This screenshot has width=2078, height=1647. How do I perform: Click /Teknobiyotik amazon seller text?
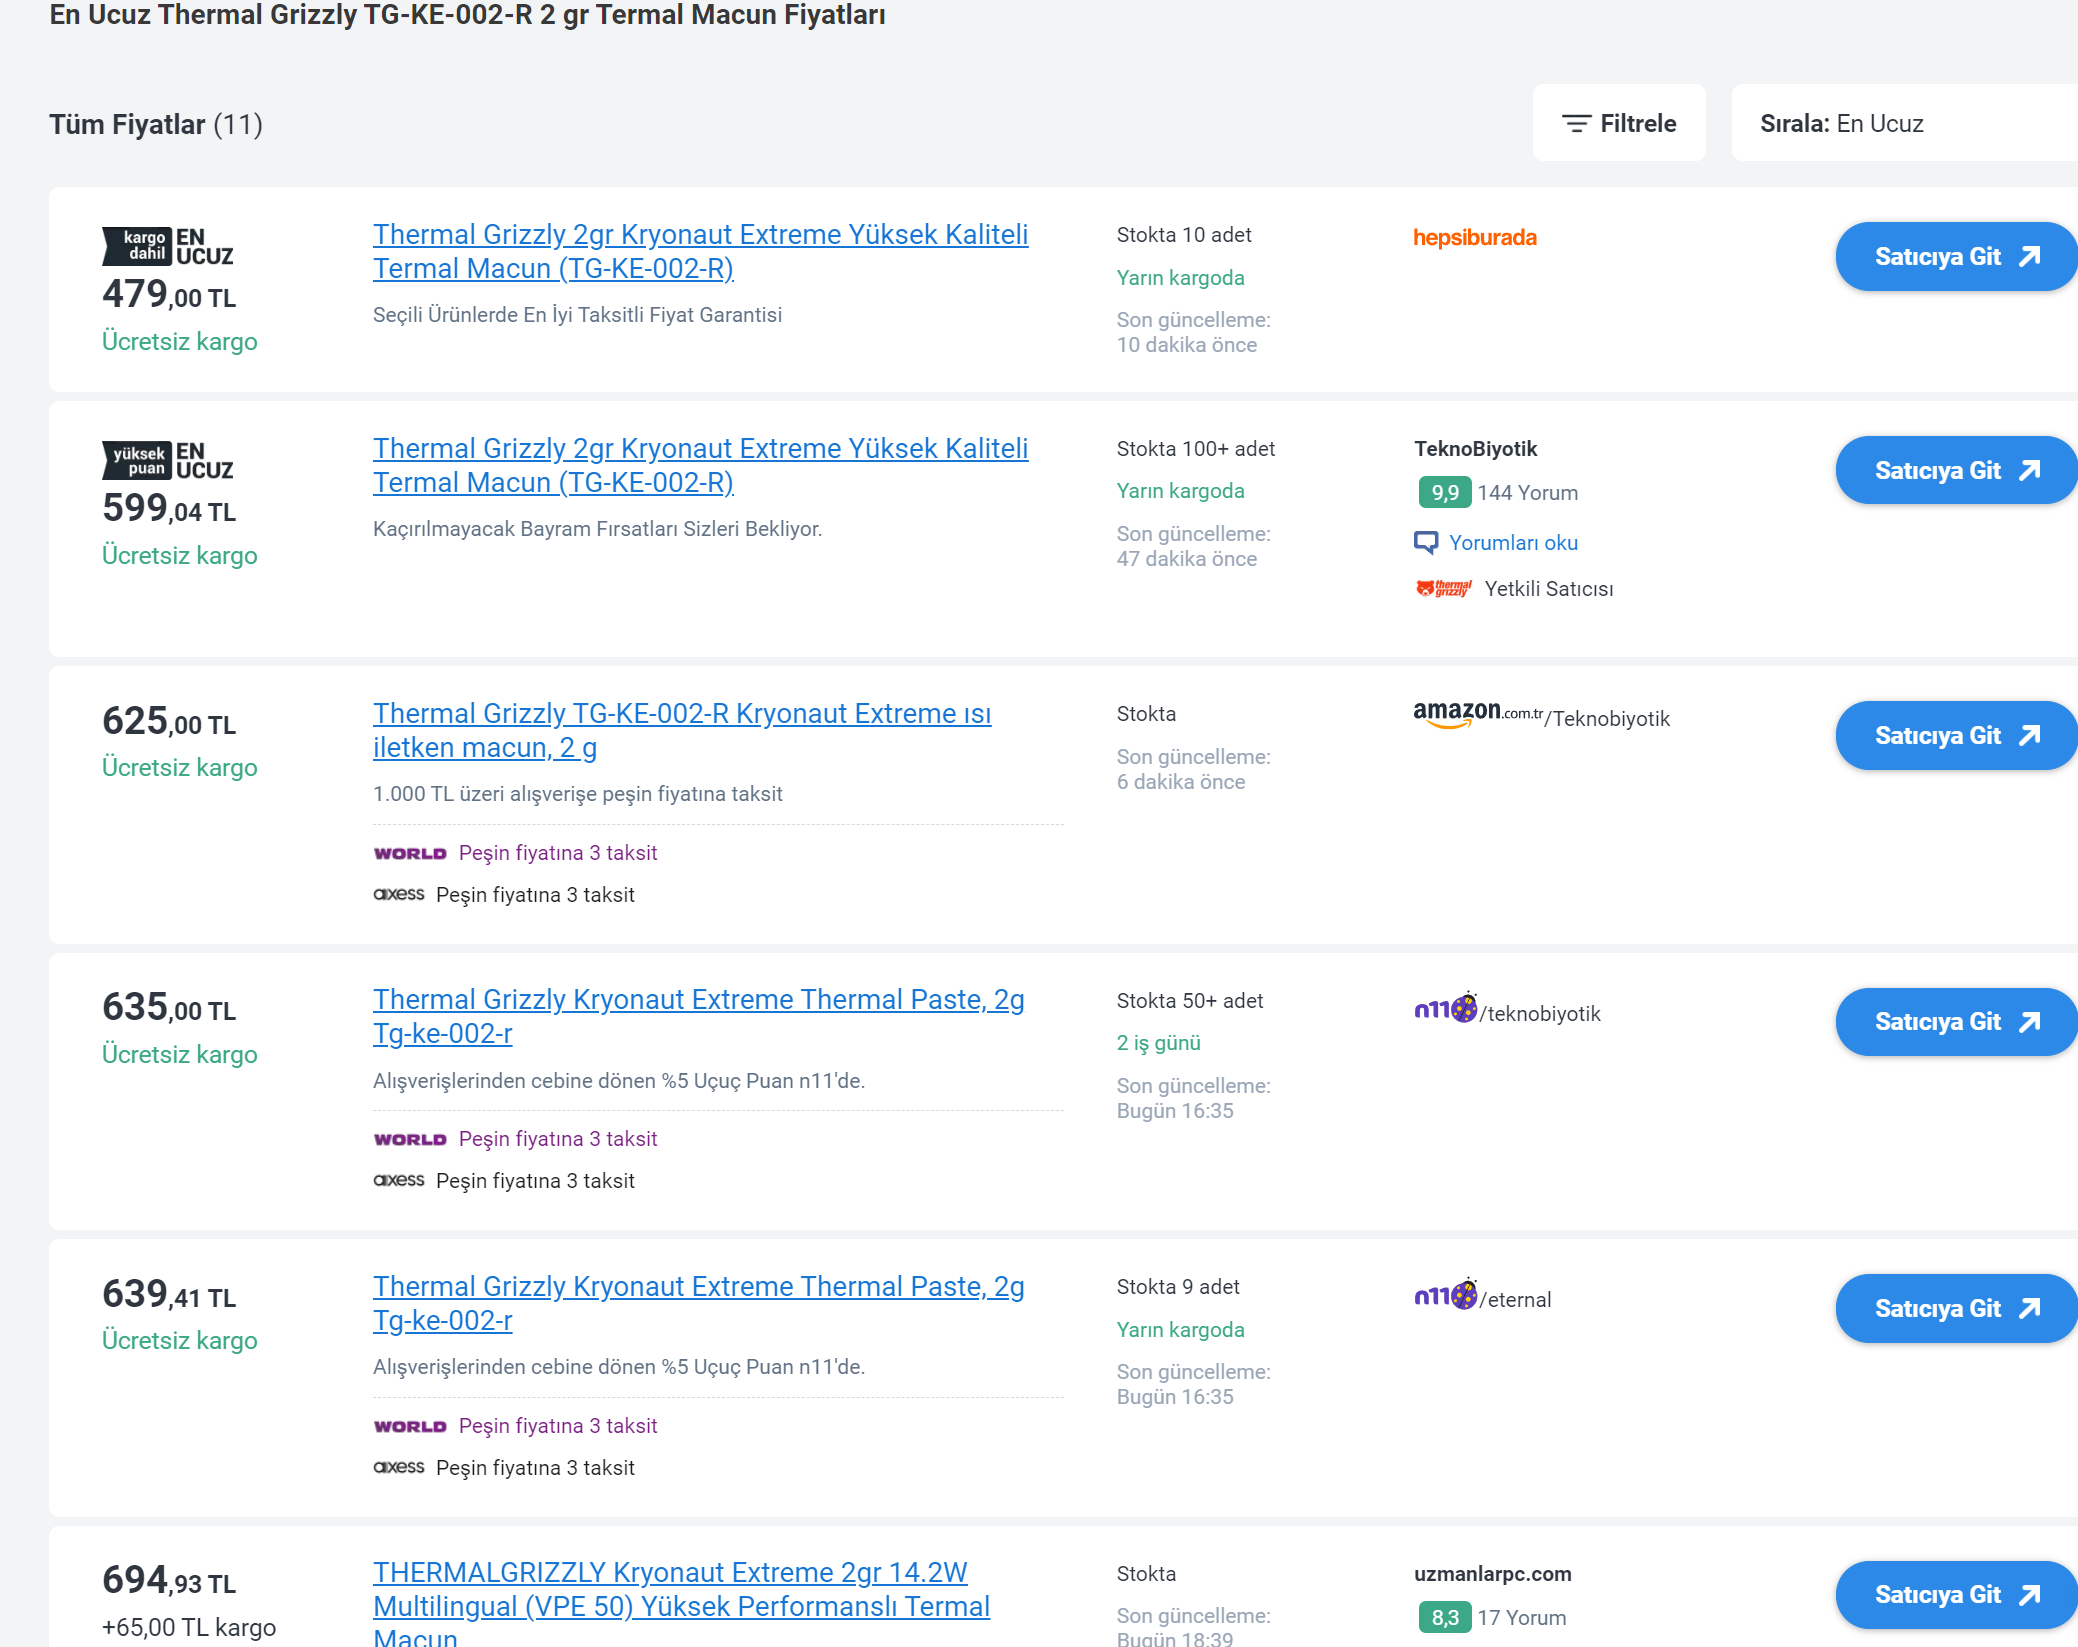1607,719
